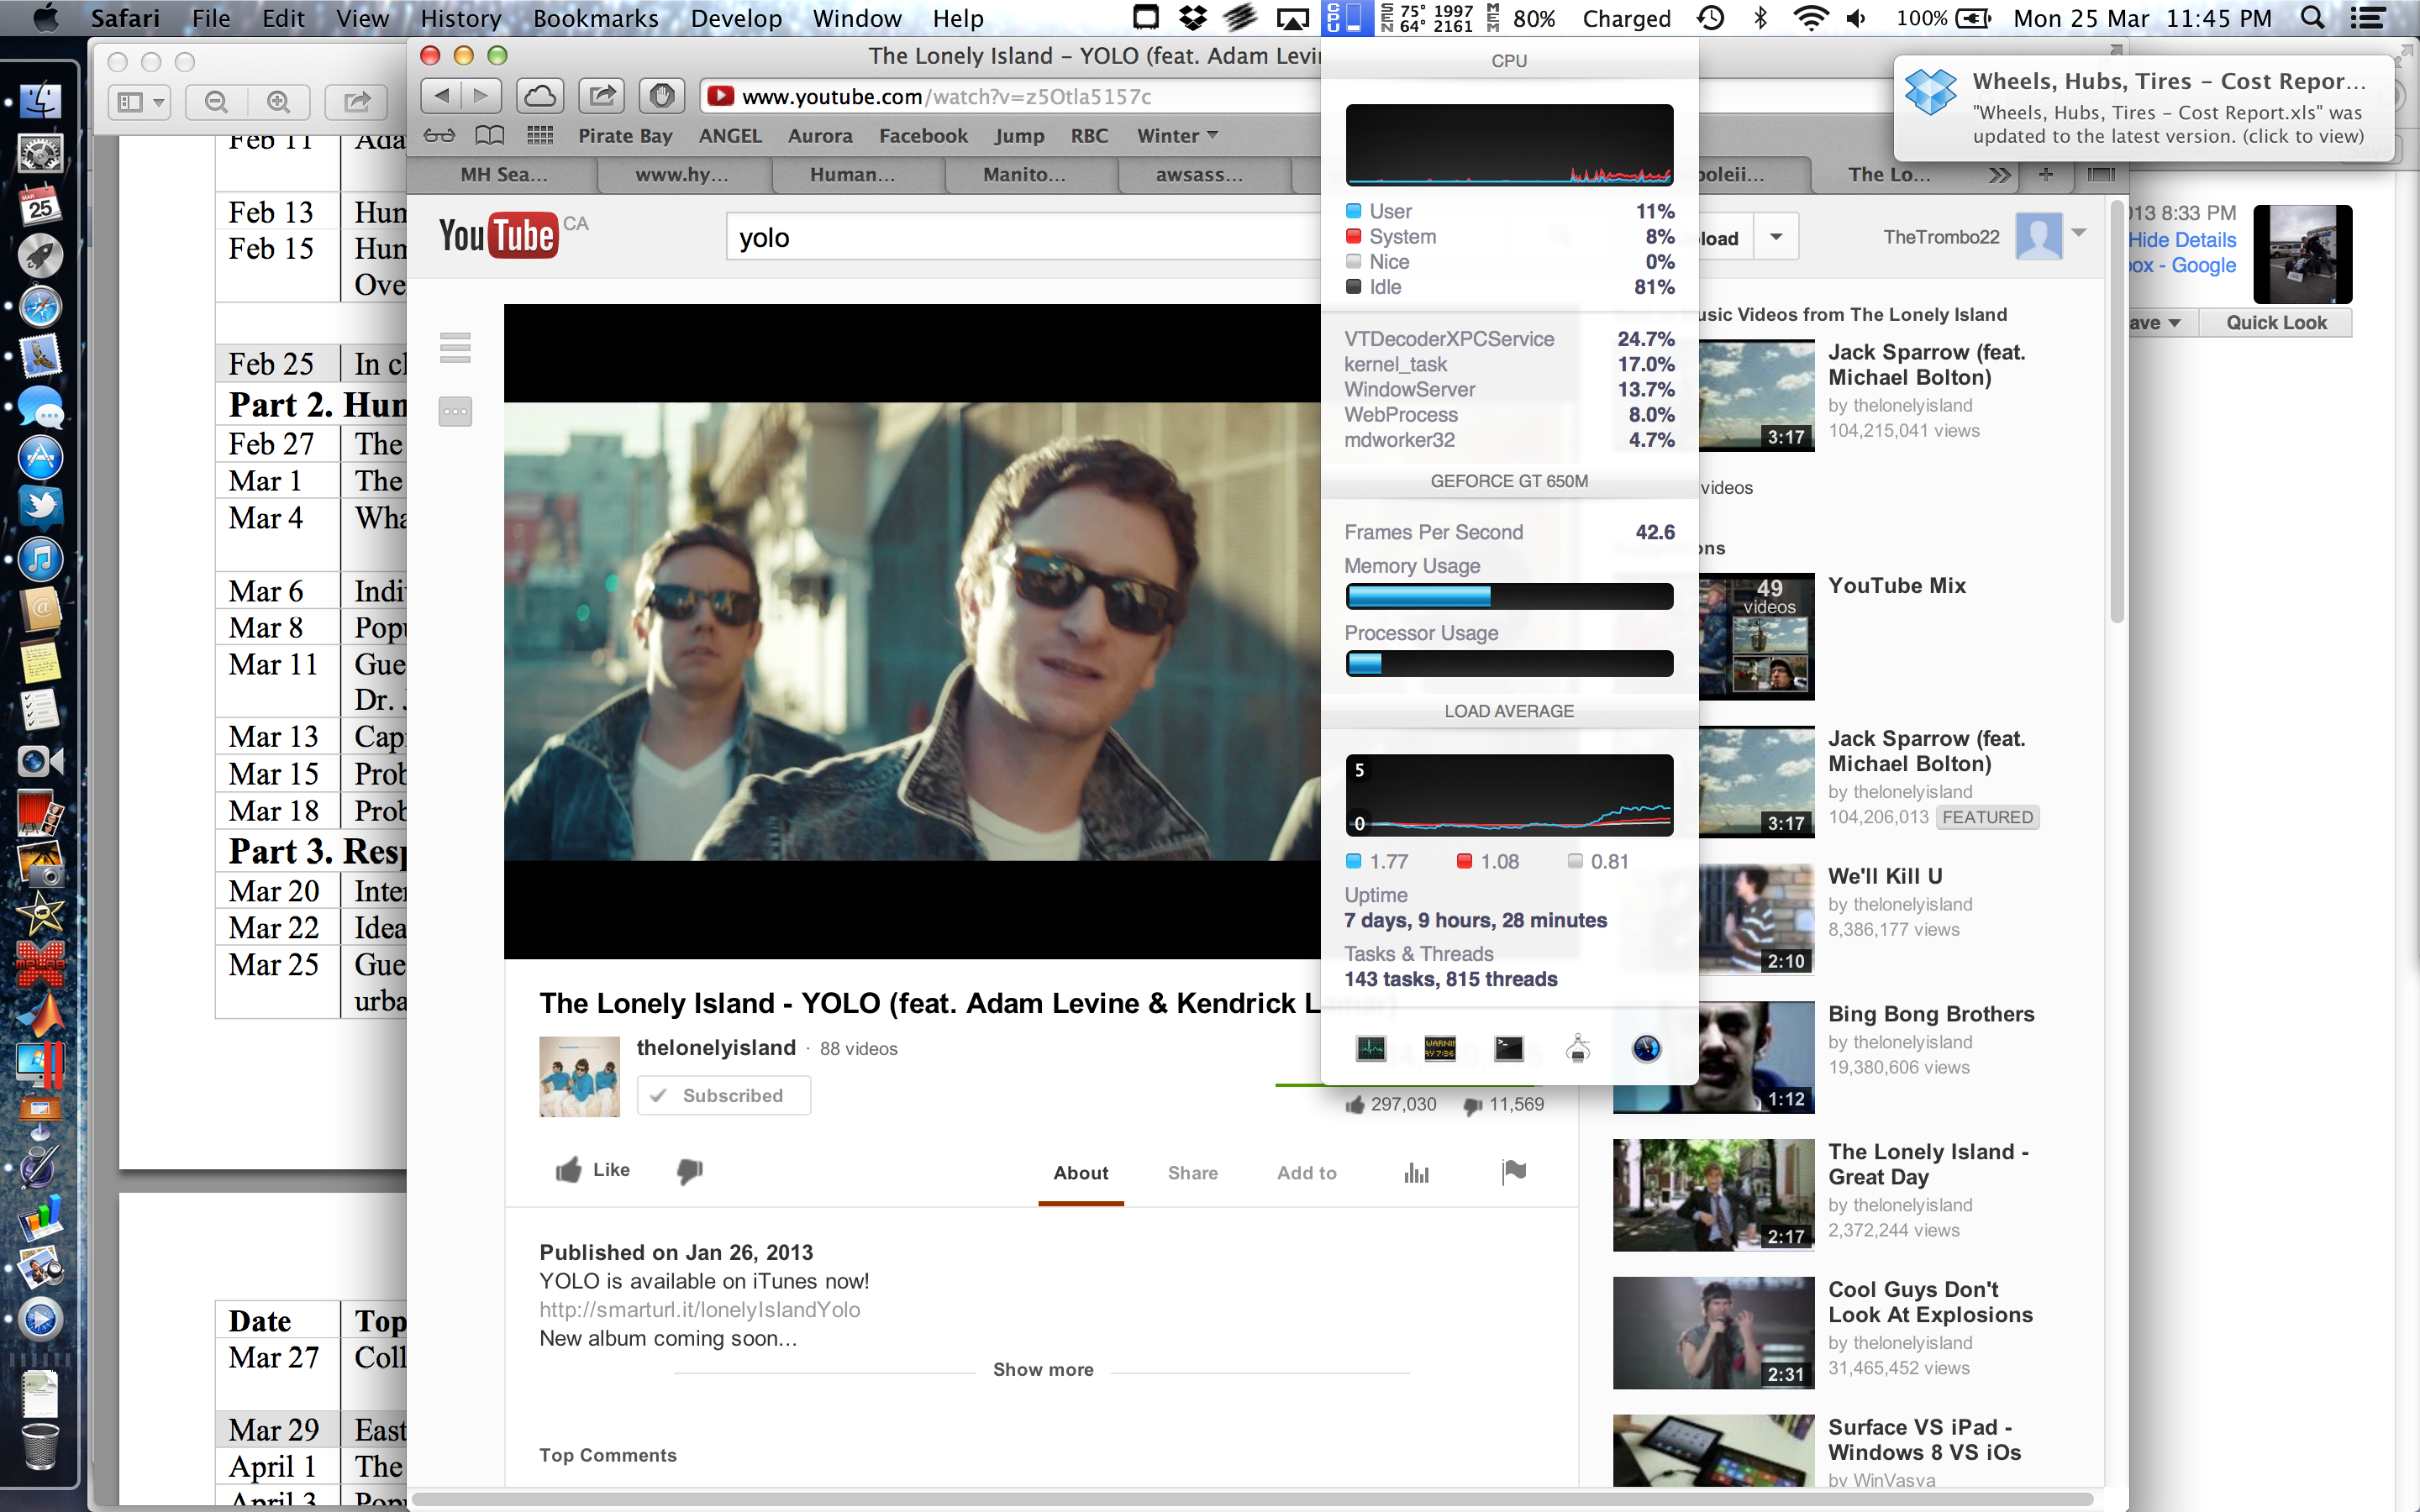
Task: Expand the upload dropdown arrow on YouTube
Action: [x=1776, y=237]
